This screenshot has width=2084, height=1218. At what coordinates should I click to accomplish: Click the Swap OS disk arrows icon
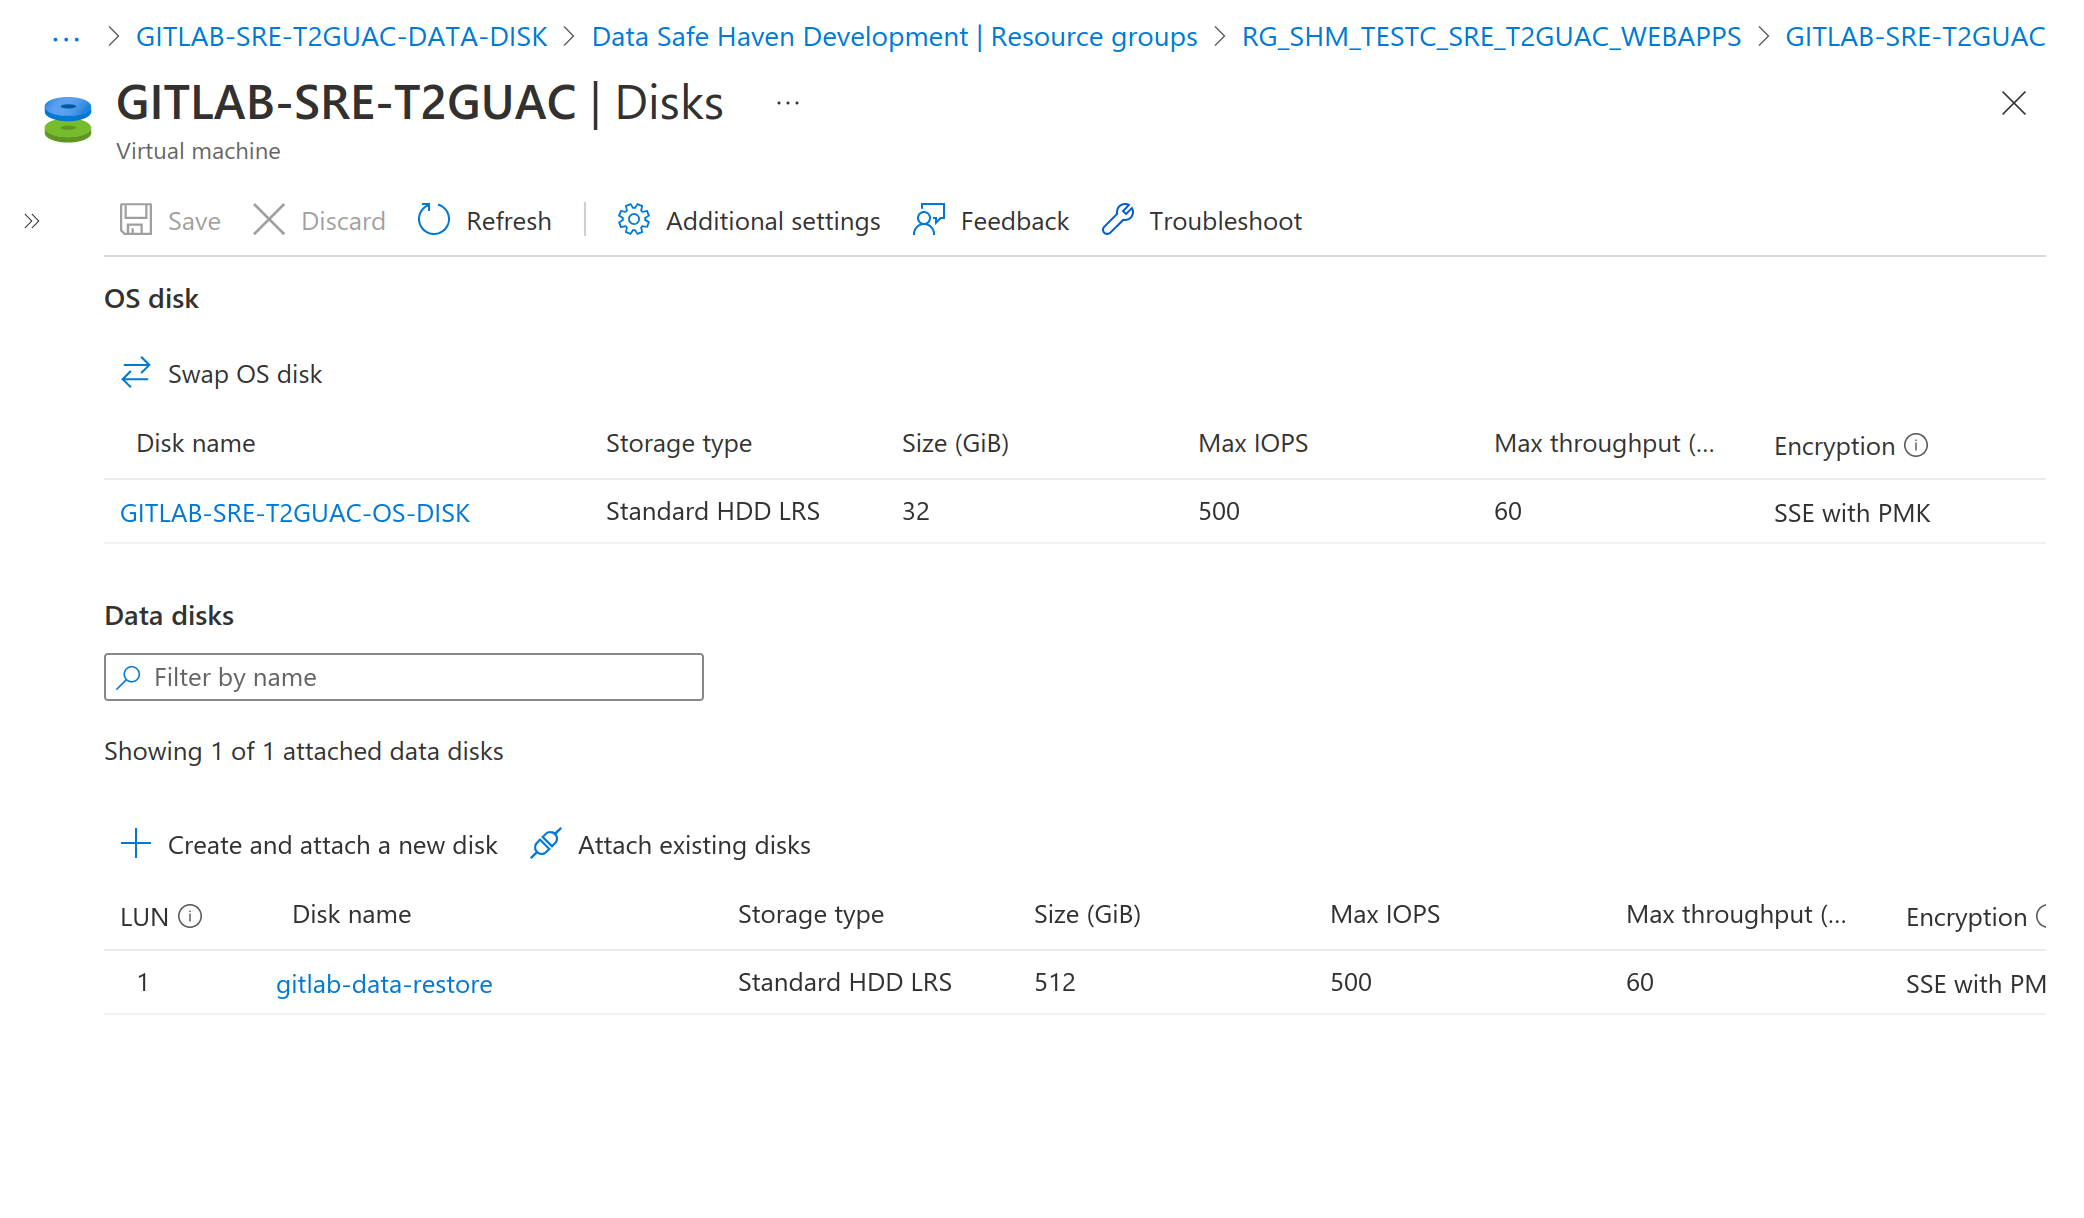pos(136,373)
